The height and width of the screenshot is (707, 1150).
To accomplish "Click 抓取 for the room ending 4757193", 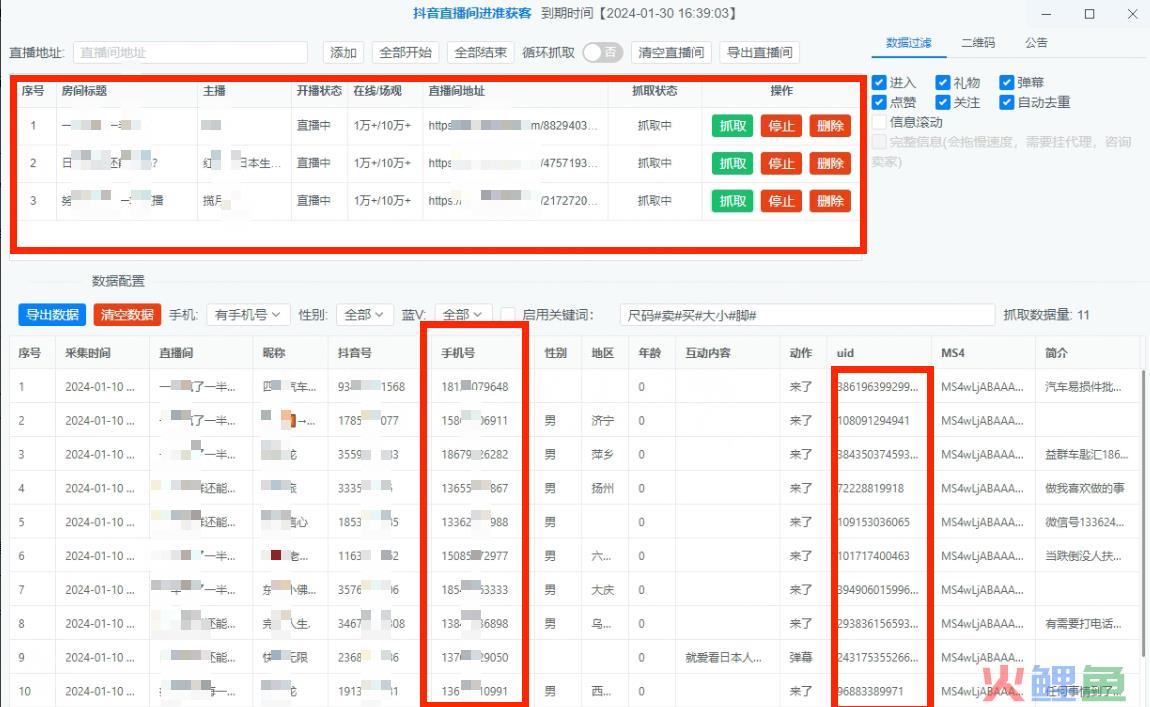I will pos(732,164).
